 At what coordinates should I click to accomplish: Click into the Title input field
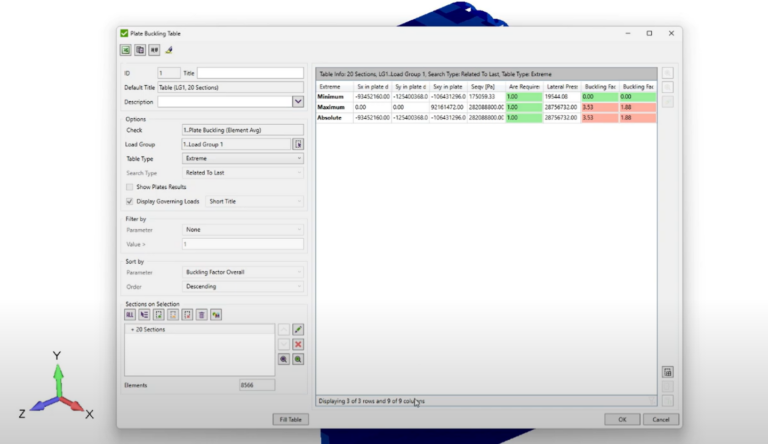pos(250,73)
